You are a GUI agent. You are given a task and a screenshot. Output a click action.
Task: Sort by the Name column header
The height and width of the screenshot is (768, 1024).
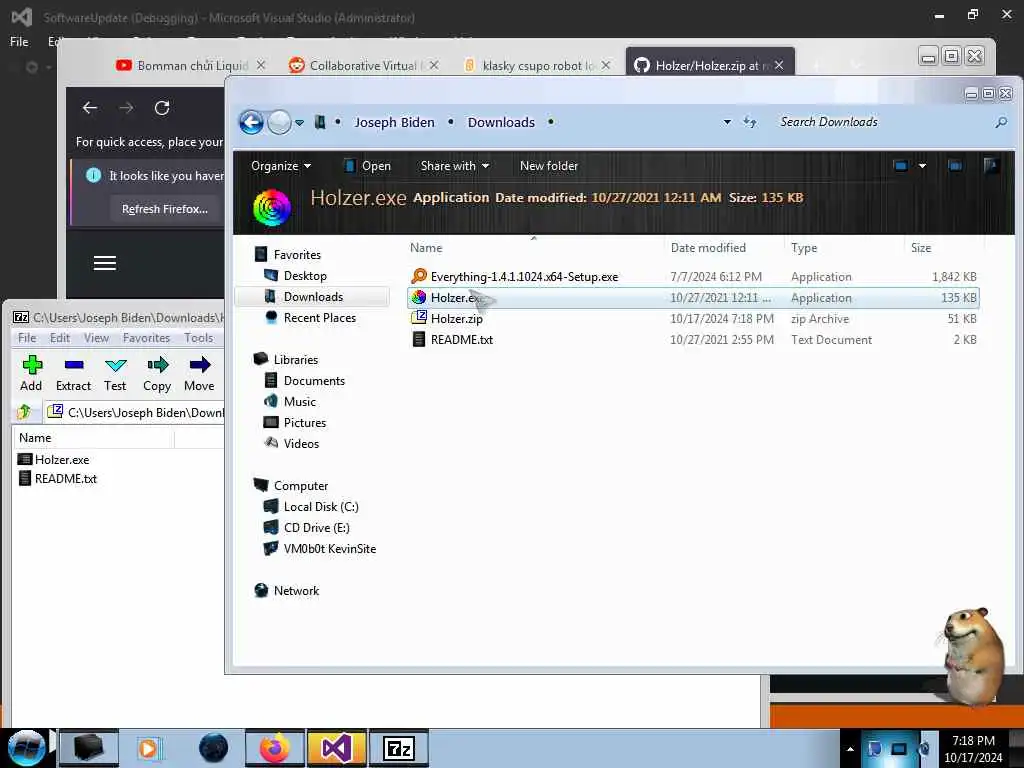pyautogui.click(x=426, y=248)
